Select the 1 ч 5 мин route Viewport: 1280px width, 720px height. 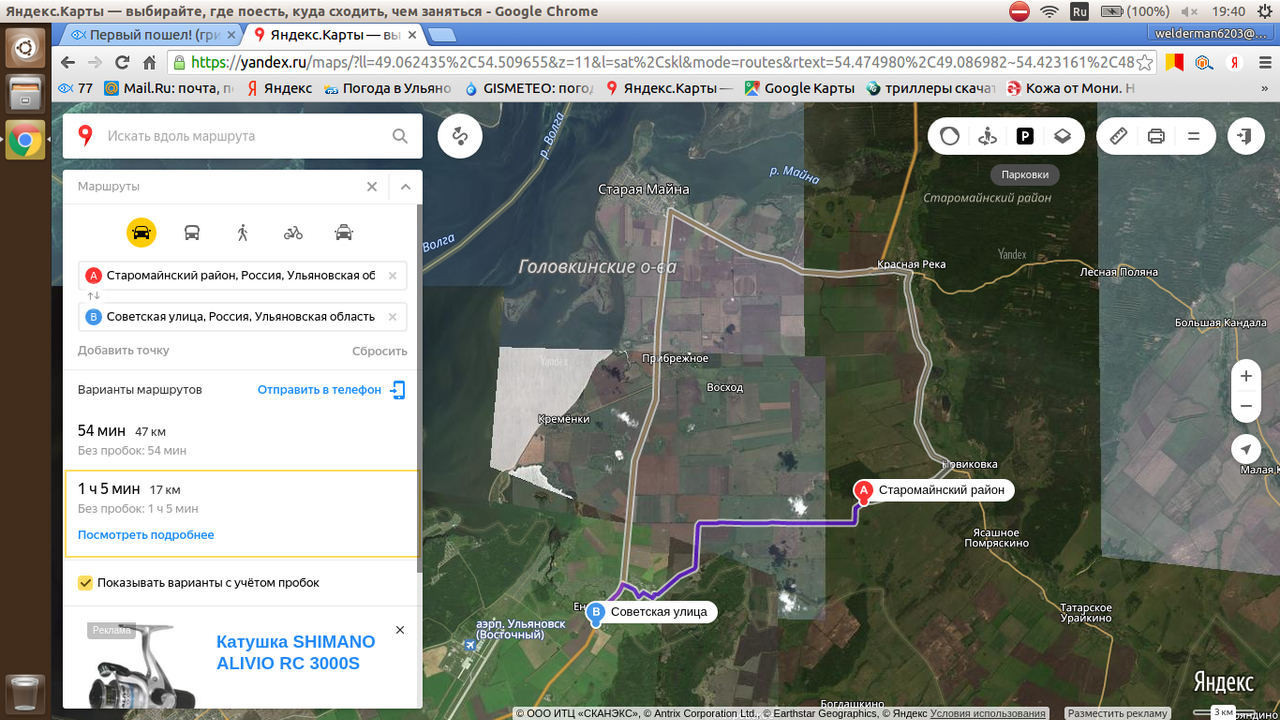[x=242, y=513]
